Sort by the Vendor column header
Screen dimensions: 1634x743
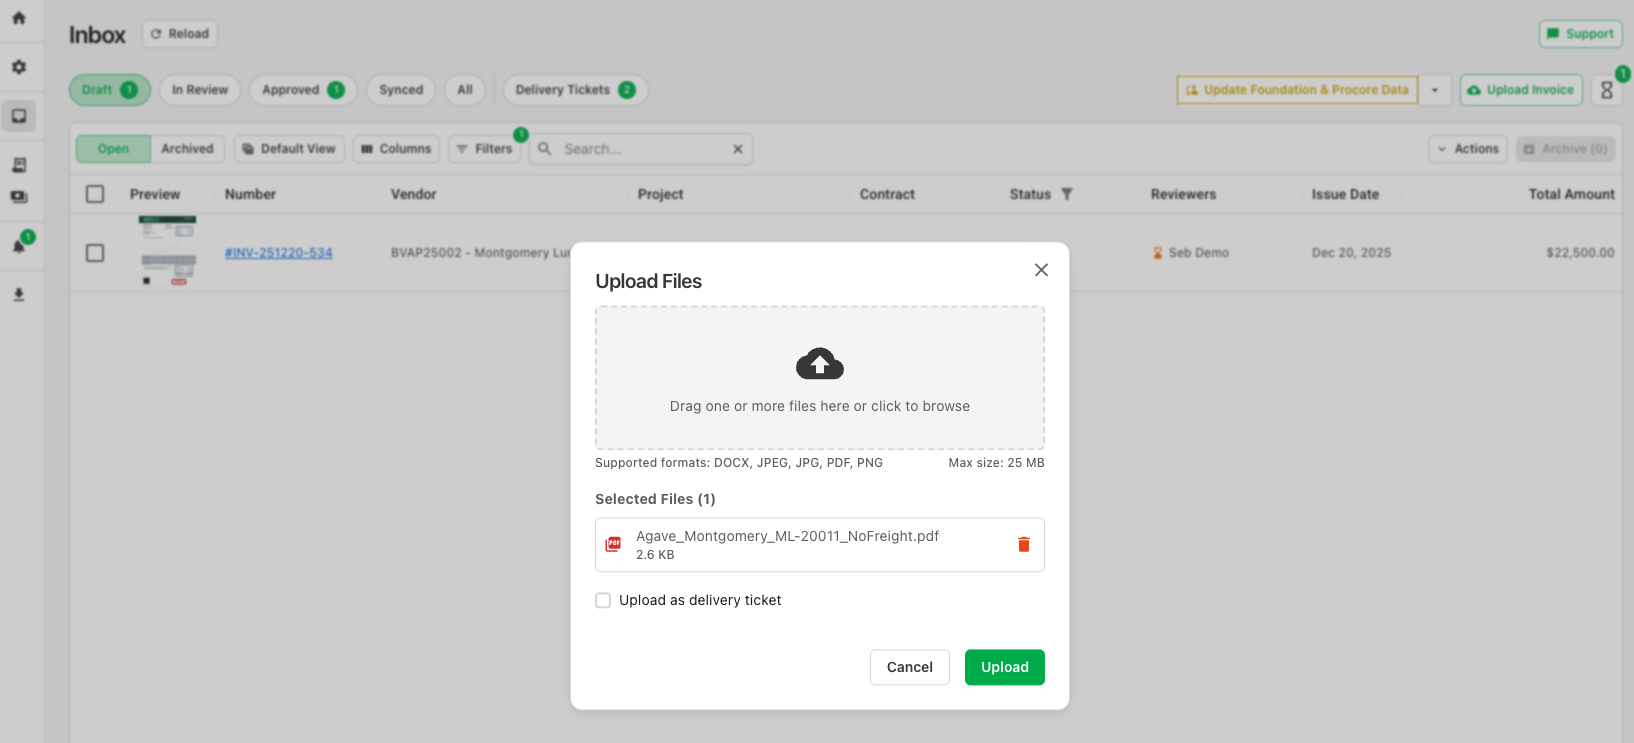click(414, 194)
